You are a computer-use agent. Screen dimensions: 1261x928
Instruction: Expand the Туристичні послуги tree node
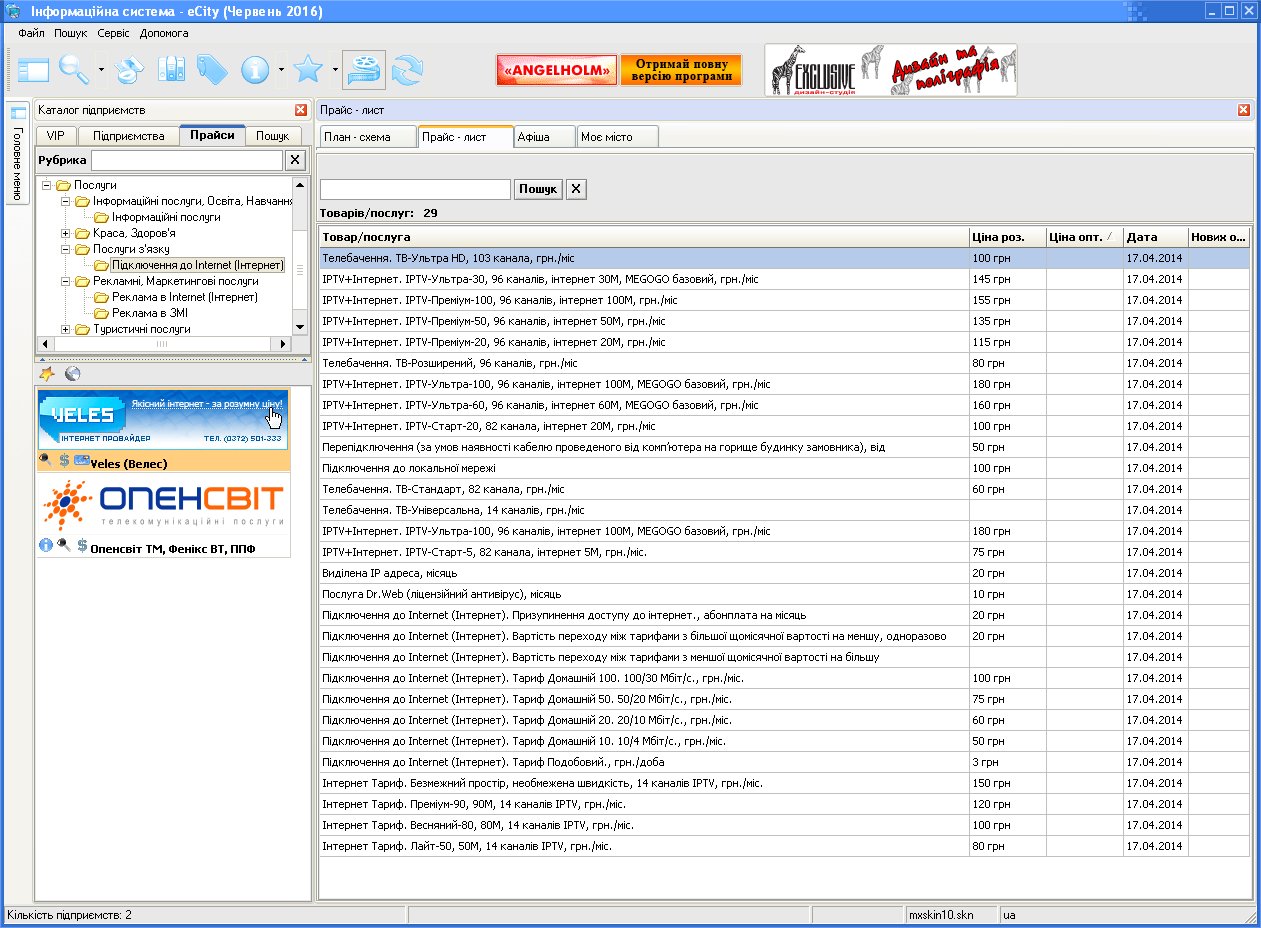(66, 329)
